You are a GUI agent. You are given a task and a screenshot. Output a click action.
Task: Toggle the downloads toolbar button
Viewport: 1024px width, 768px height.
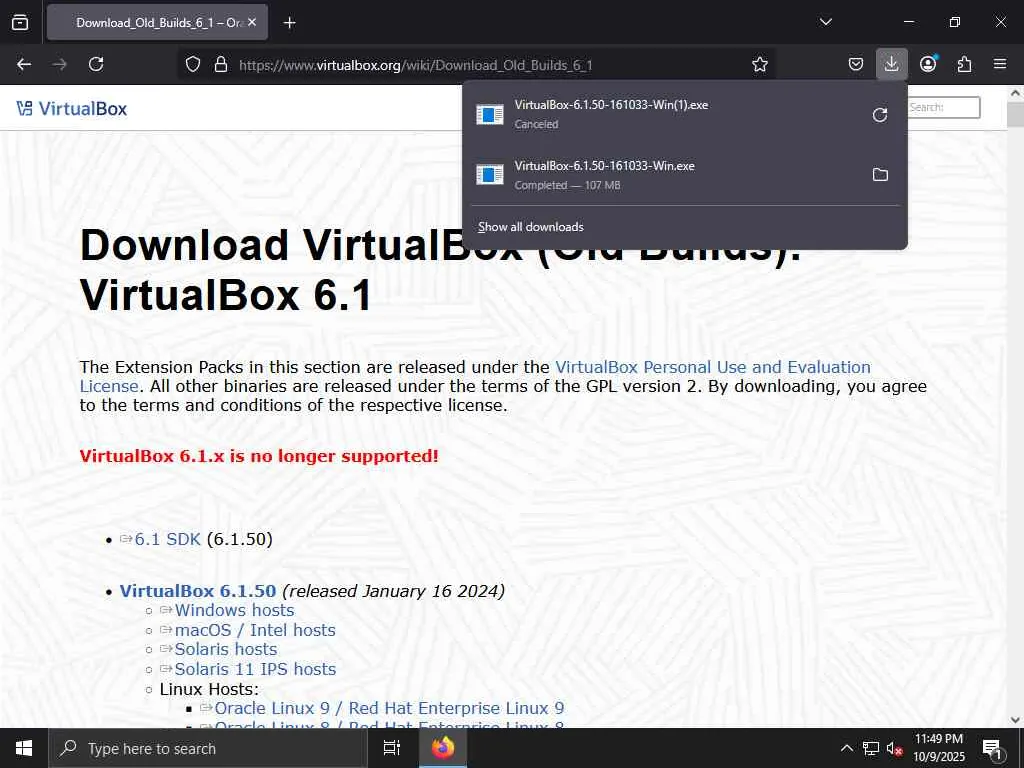pyautogui.click(x=891, y=64)
